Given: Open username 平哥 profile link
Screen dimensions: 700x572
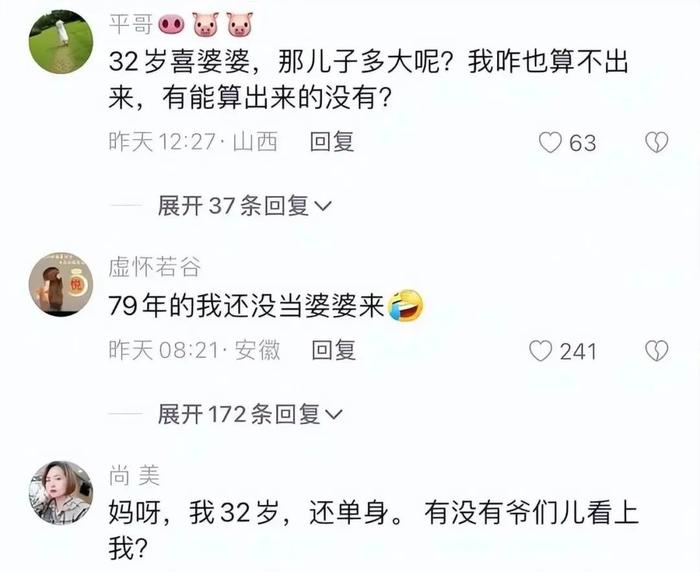Looking at the screenshot, I should click(131, 24).
